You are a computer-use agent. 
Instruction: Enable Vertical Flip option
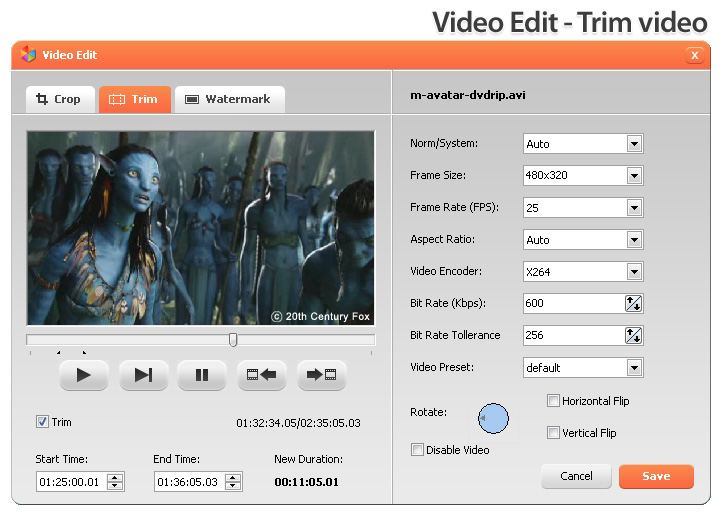(x=553, y=433)
